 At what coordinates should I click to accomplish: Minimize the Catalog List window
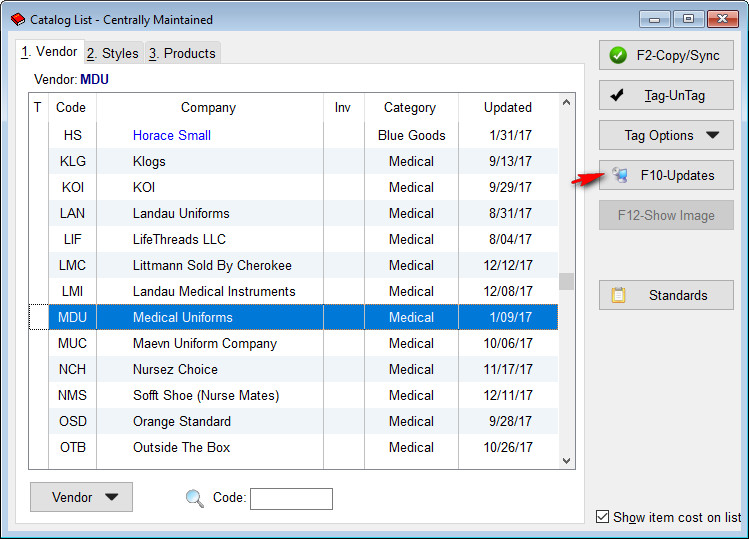tap(654, 19)
